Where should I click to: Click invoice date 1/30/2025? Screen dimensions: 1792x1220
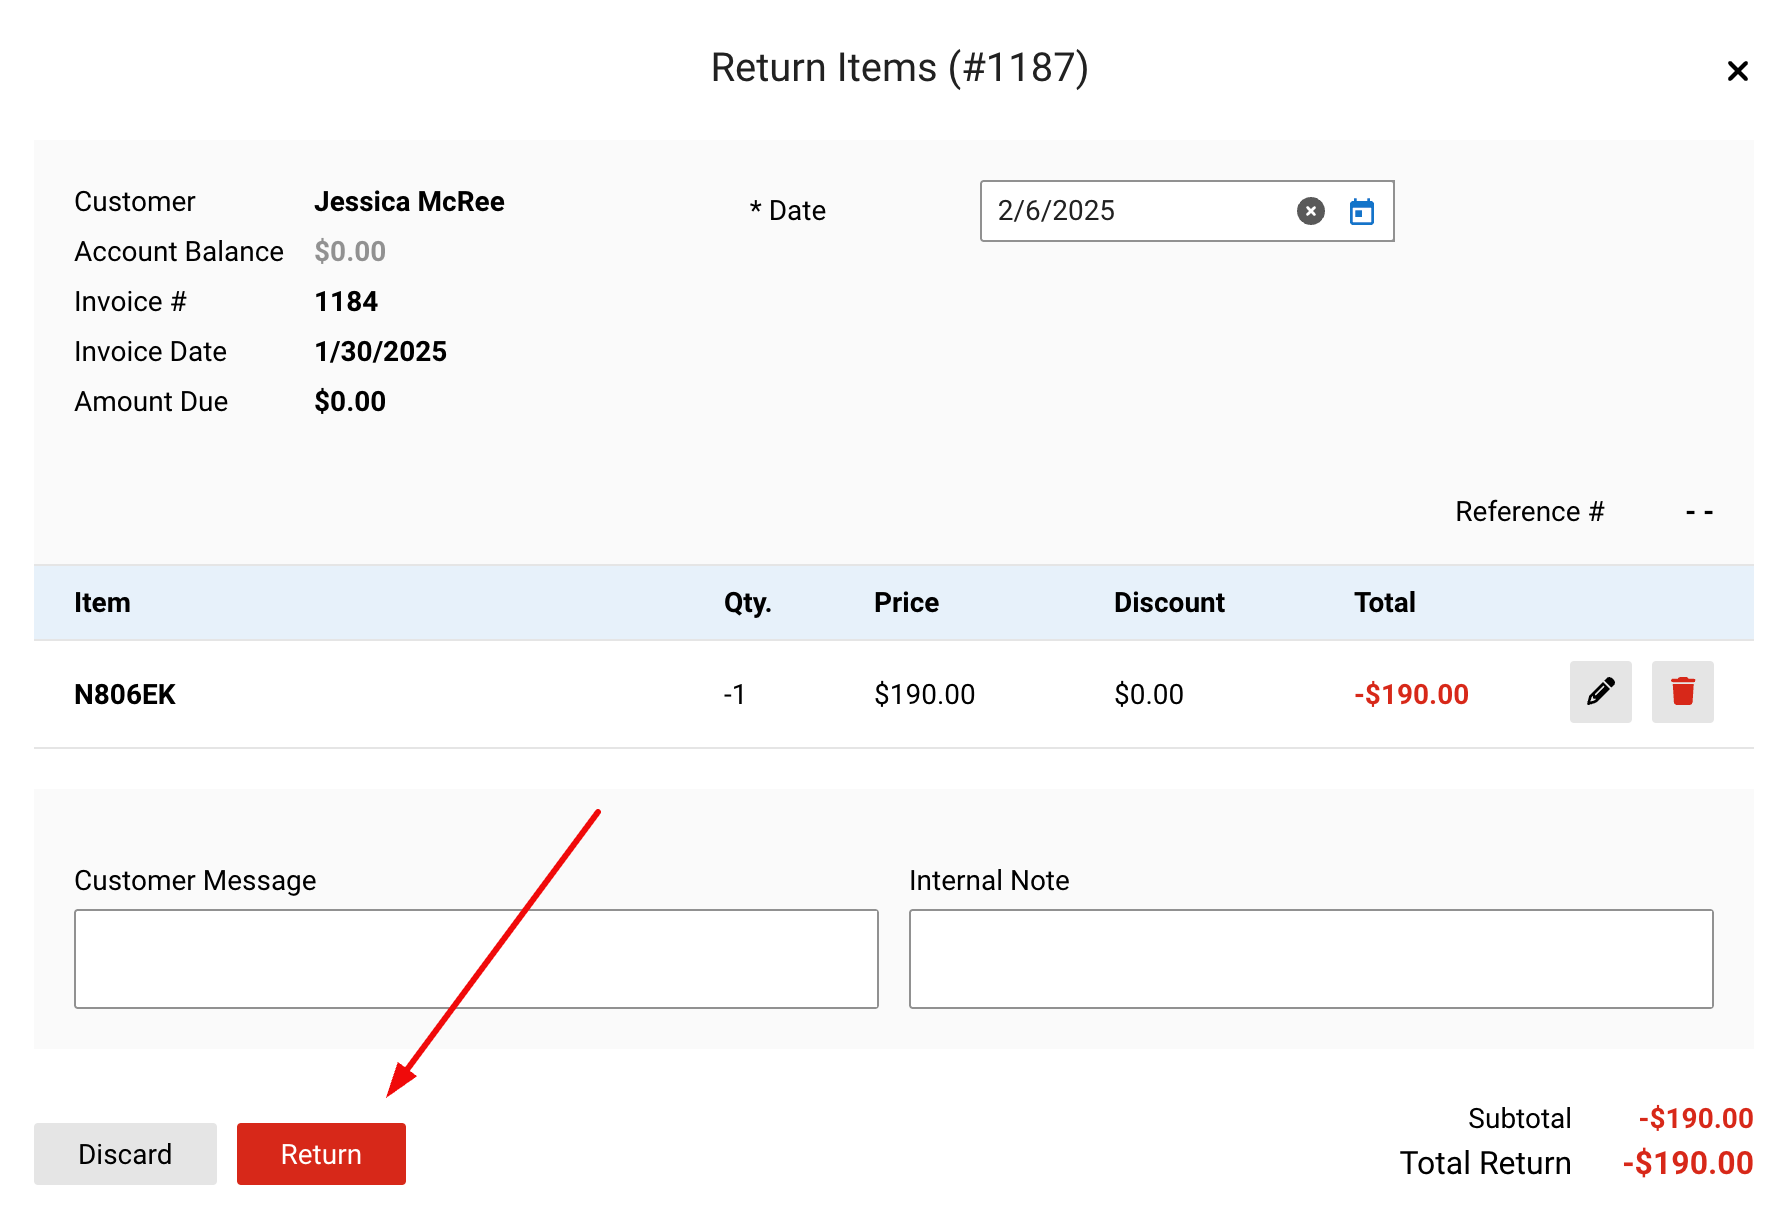[380, 352]
